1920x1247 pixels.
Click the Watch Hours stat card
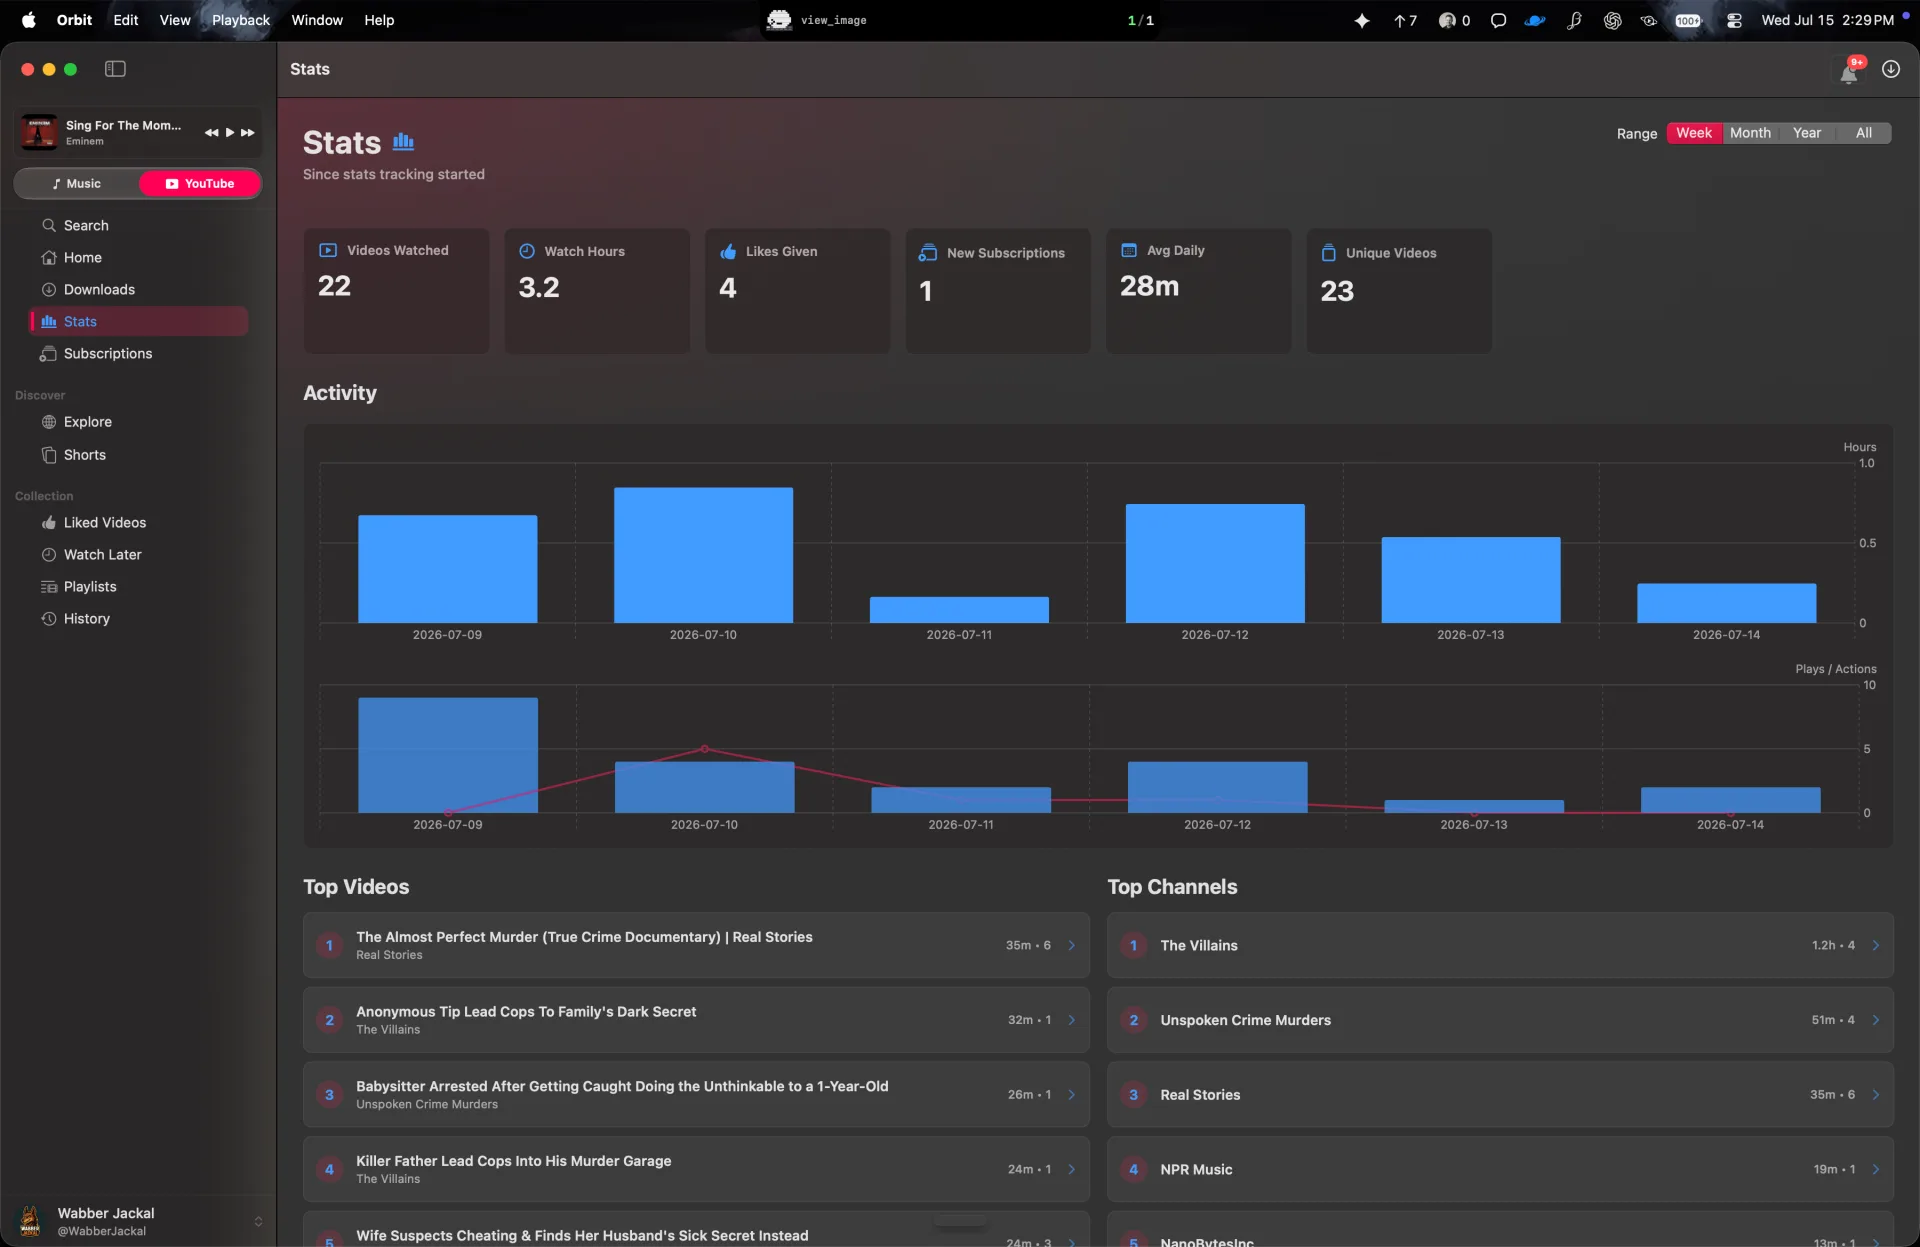(597, 291)
